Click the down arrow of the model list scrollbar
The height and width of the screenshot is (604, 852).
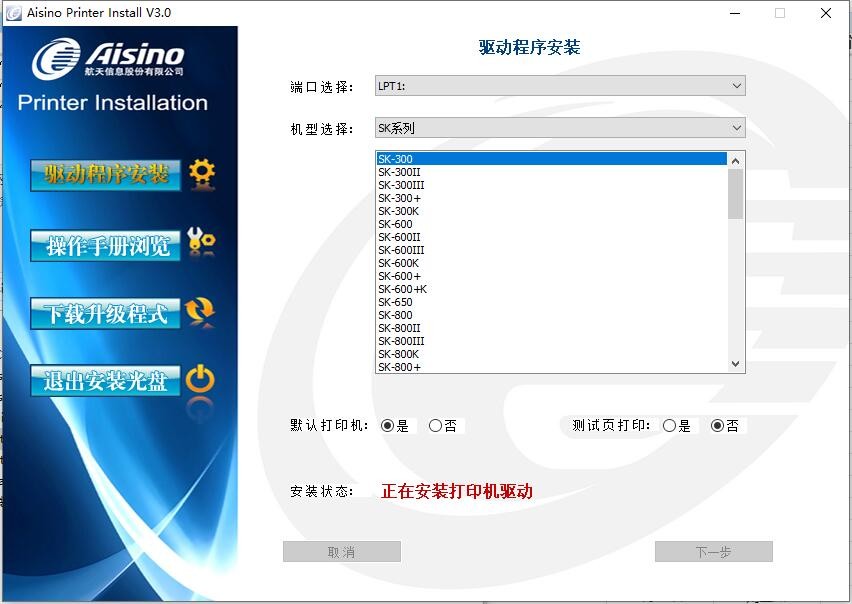tap(734, 363)
